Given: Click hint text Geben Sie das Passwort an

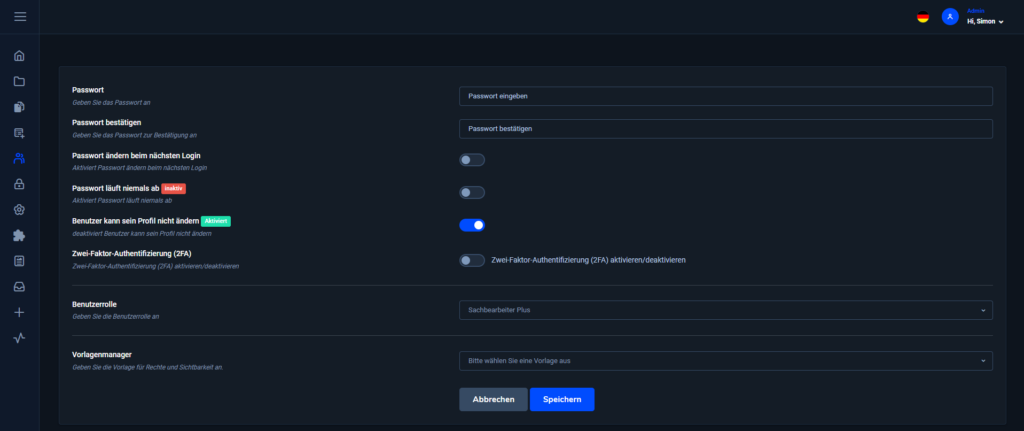Looking at the screenshot, I should pyautogui.click(x=112, y=103).
